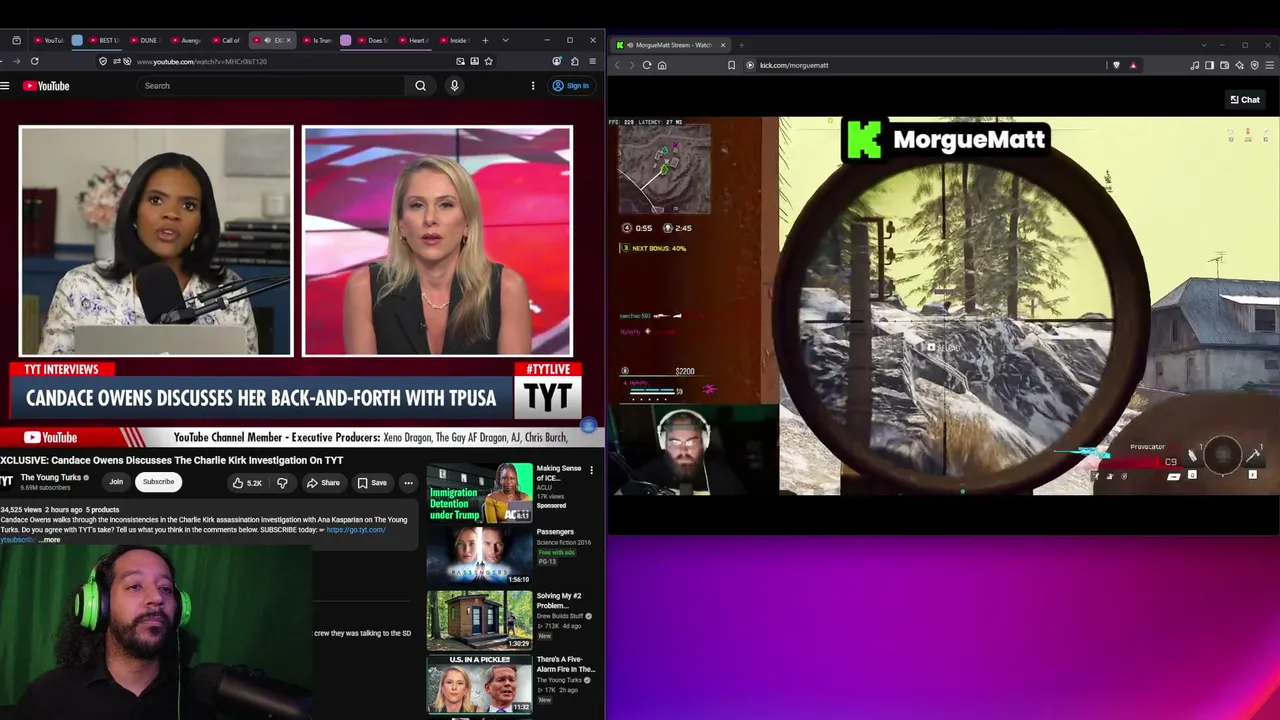Open a new tab in the YouTube window

pyautogui.click(x=485, y=41)
